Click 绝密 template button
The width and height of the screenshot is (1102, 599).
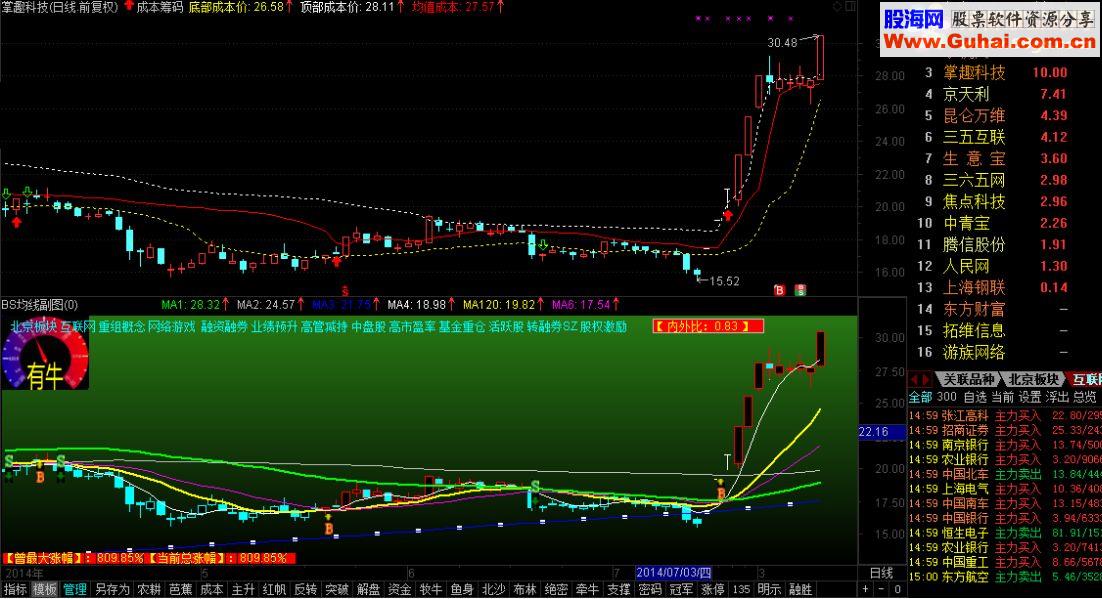tap(556, 589)
